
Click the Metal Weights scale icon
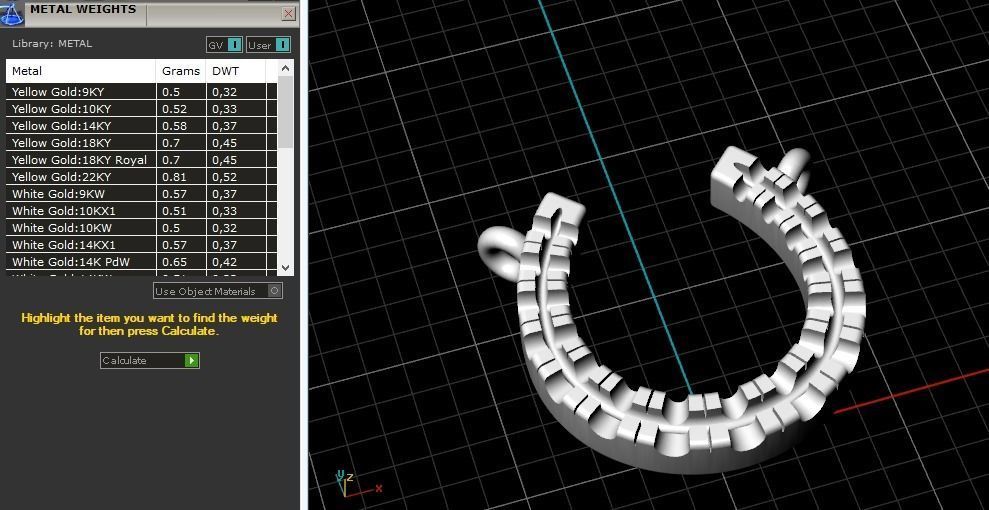tap(12, 13)
